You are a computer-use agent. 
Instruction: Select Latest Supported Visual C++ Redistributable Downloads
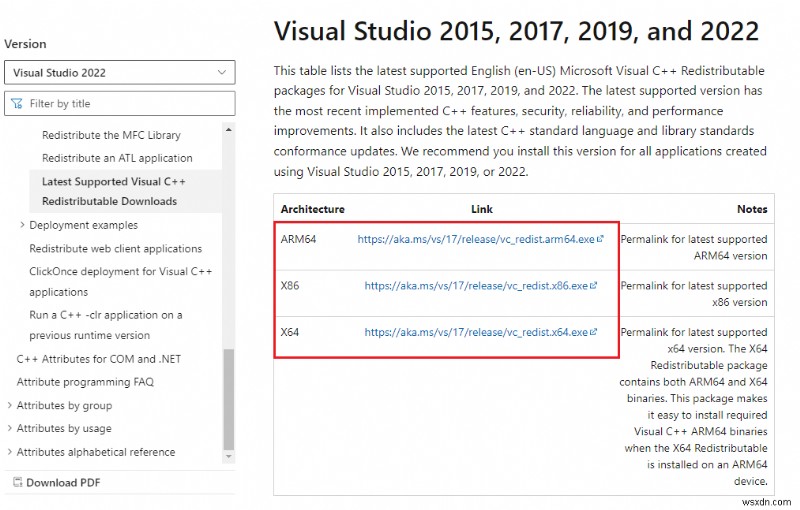[x=126, y=191]
